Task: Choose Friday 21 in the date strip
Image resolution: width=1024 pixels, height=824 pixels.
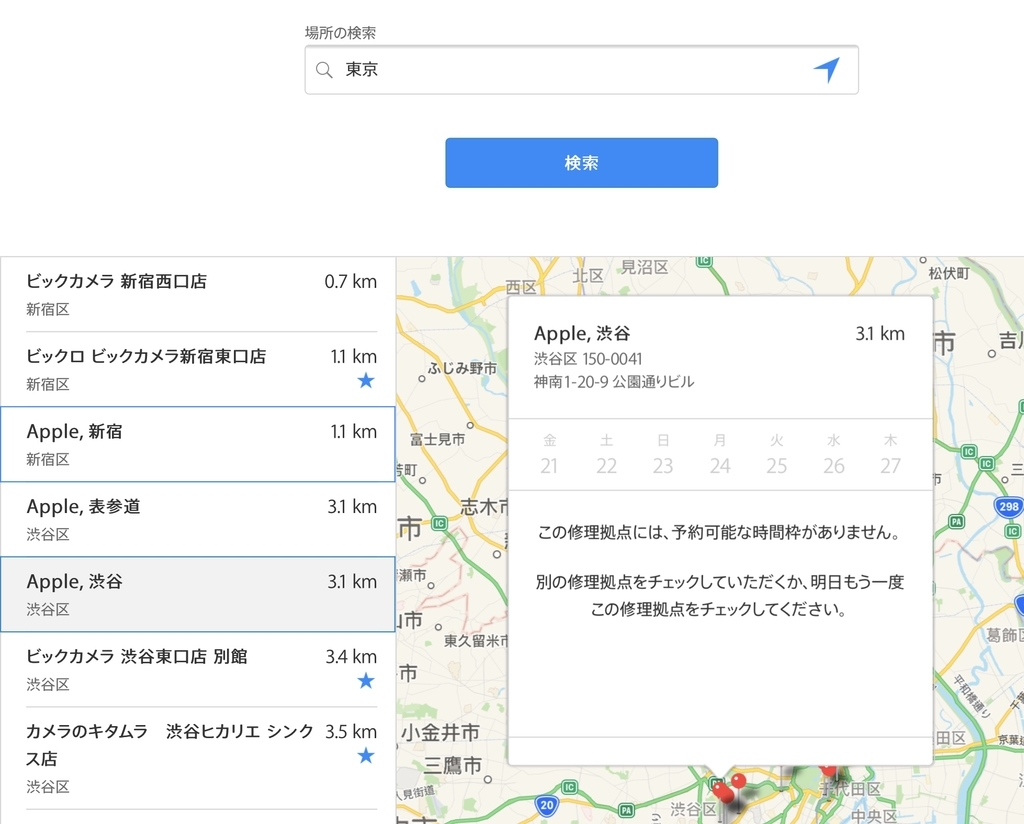Action: pyautogui.click(x=549, y=454)
